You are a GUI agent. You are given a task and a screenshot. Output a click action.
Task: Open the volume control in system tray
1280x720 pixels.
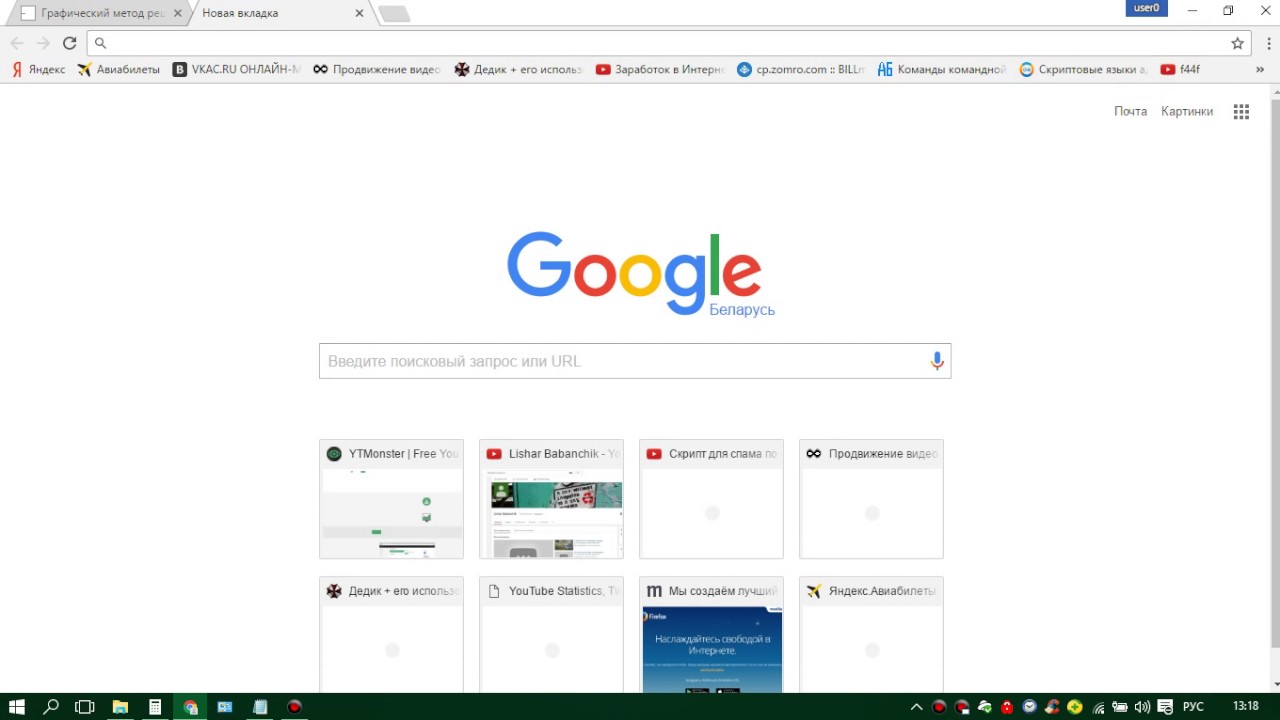tap(1142, 707)
